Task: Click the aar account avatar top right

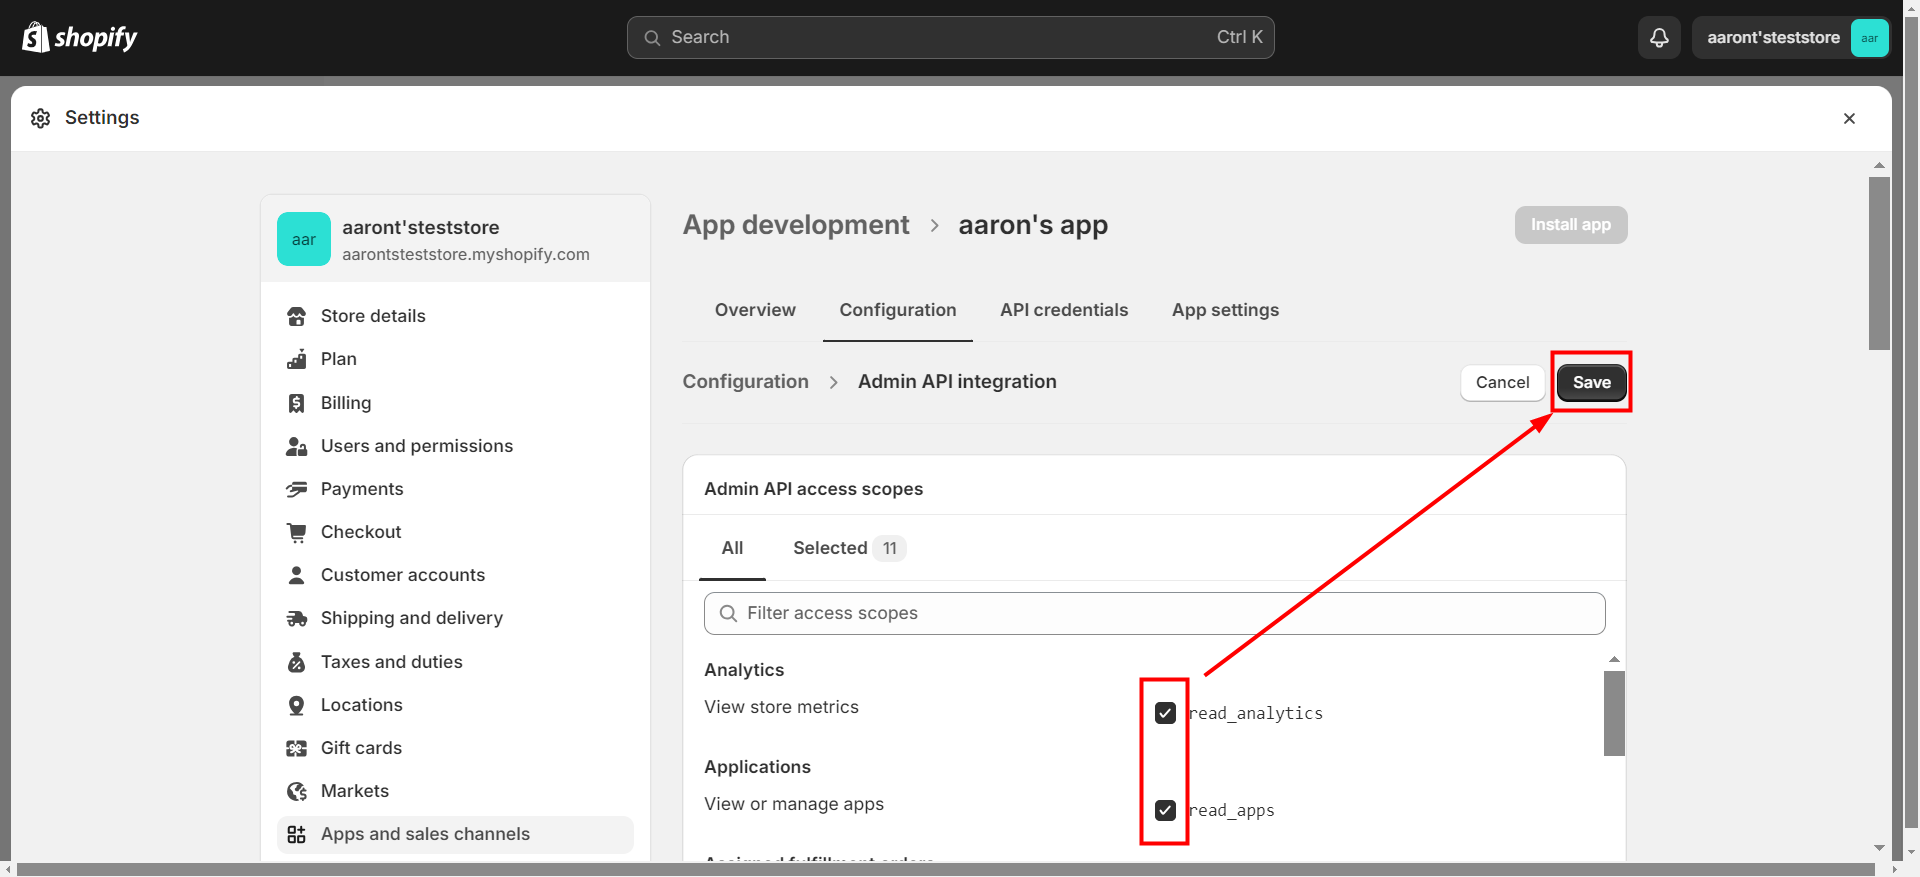Action: (1869, 38)
